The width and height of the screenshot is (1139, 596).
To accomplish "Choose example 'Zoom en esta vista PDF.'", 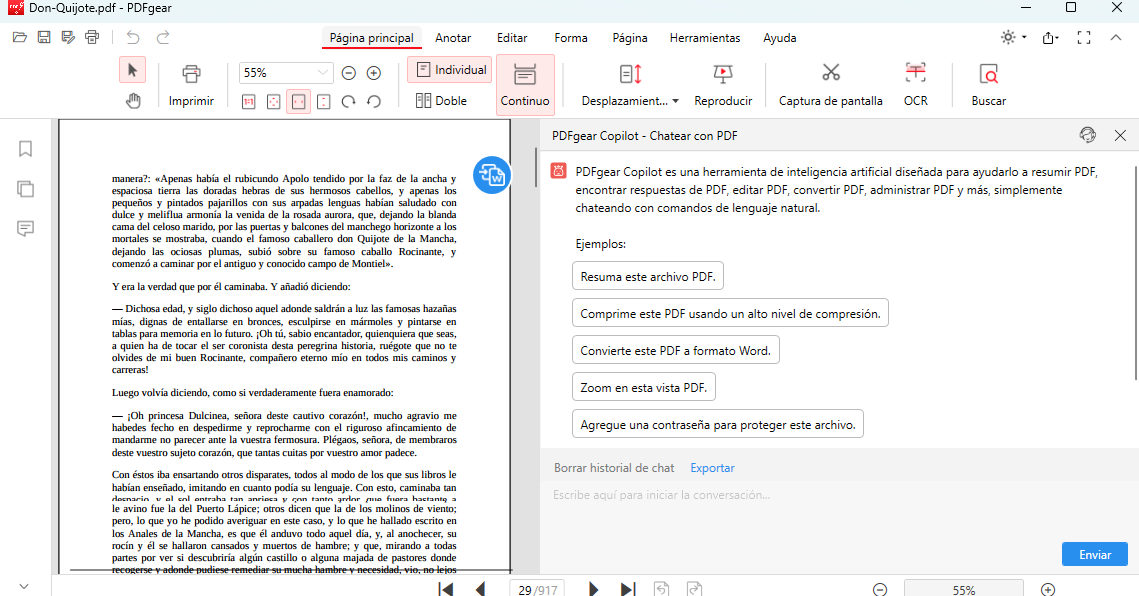I will coord(644,387).
